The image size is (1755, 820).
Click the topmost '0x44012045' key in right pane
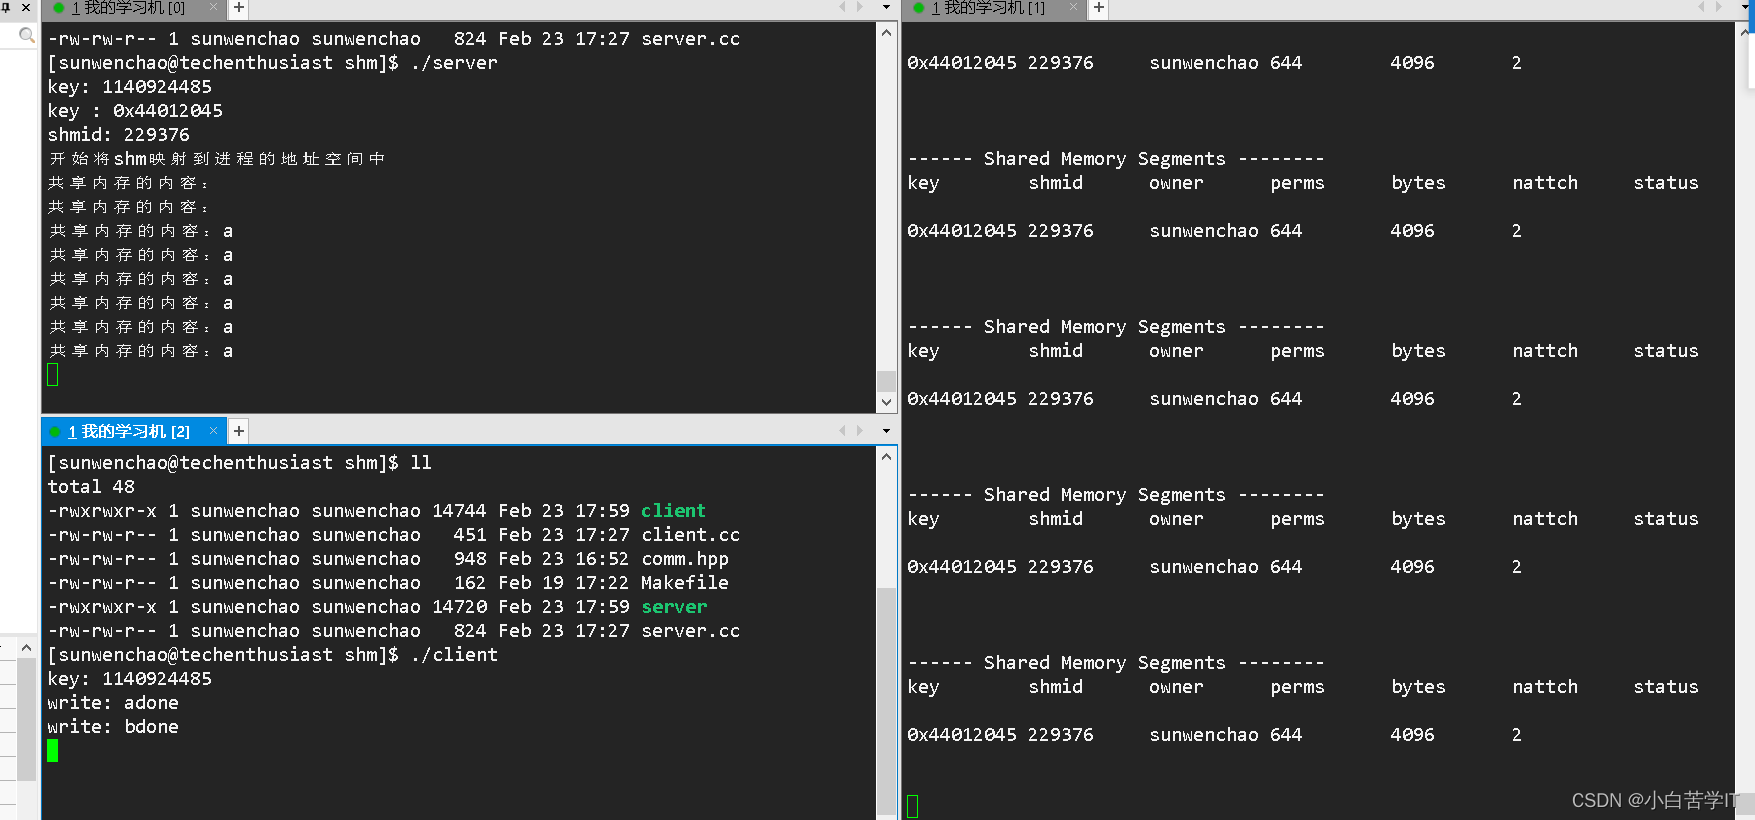pos(962,63)
